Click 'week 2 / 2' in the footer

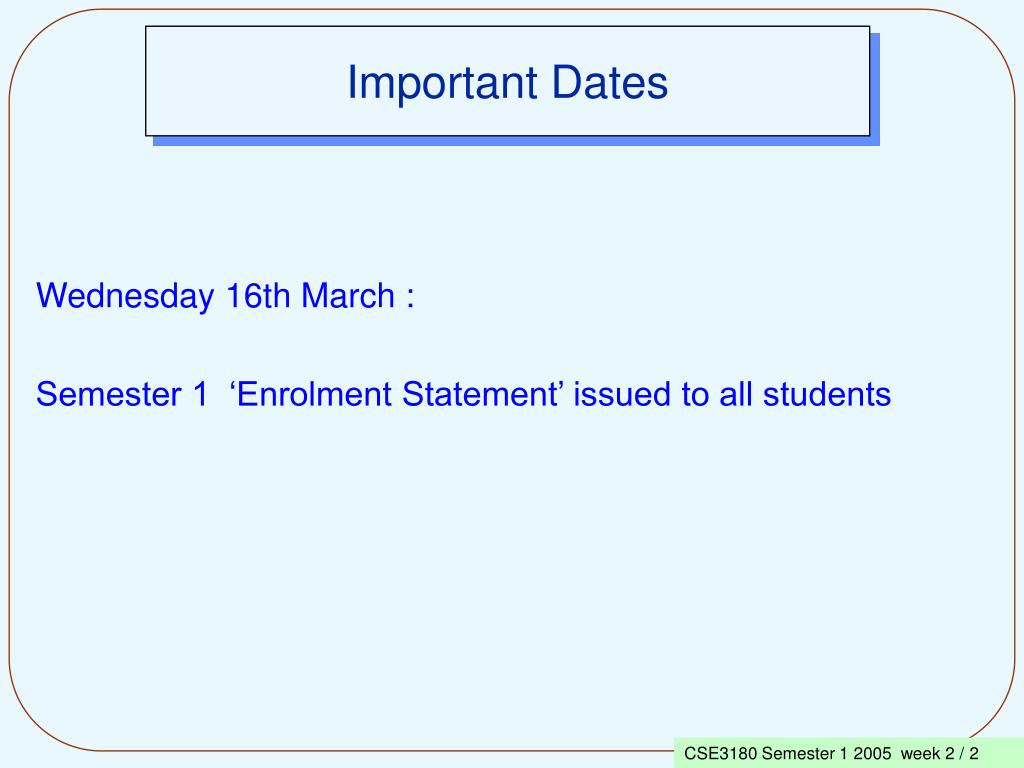click(x=940, y=754)
